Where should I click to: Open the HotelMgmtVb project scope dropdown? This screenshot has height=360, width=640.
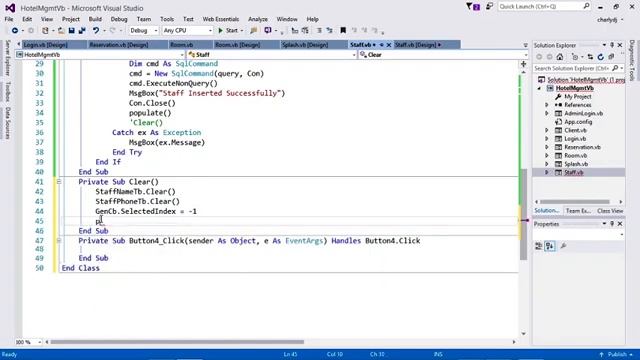100,55
